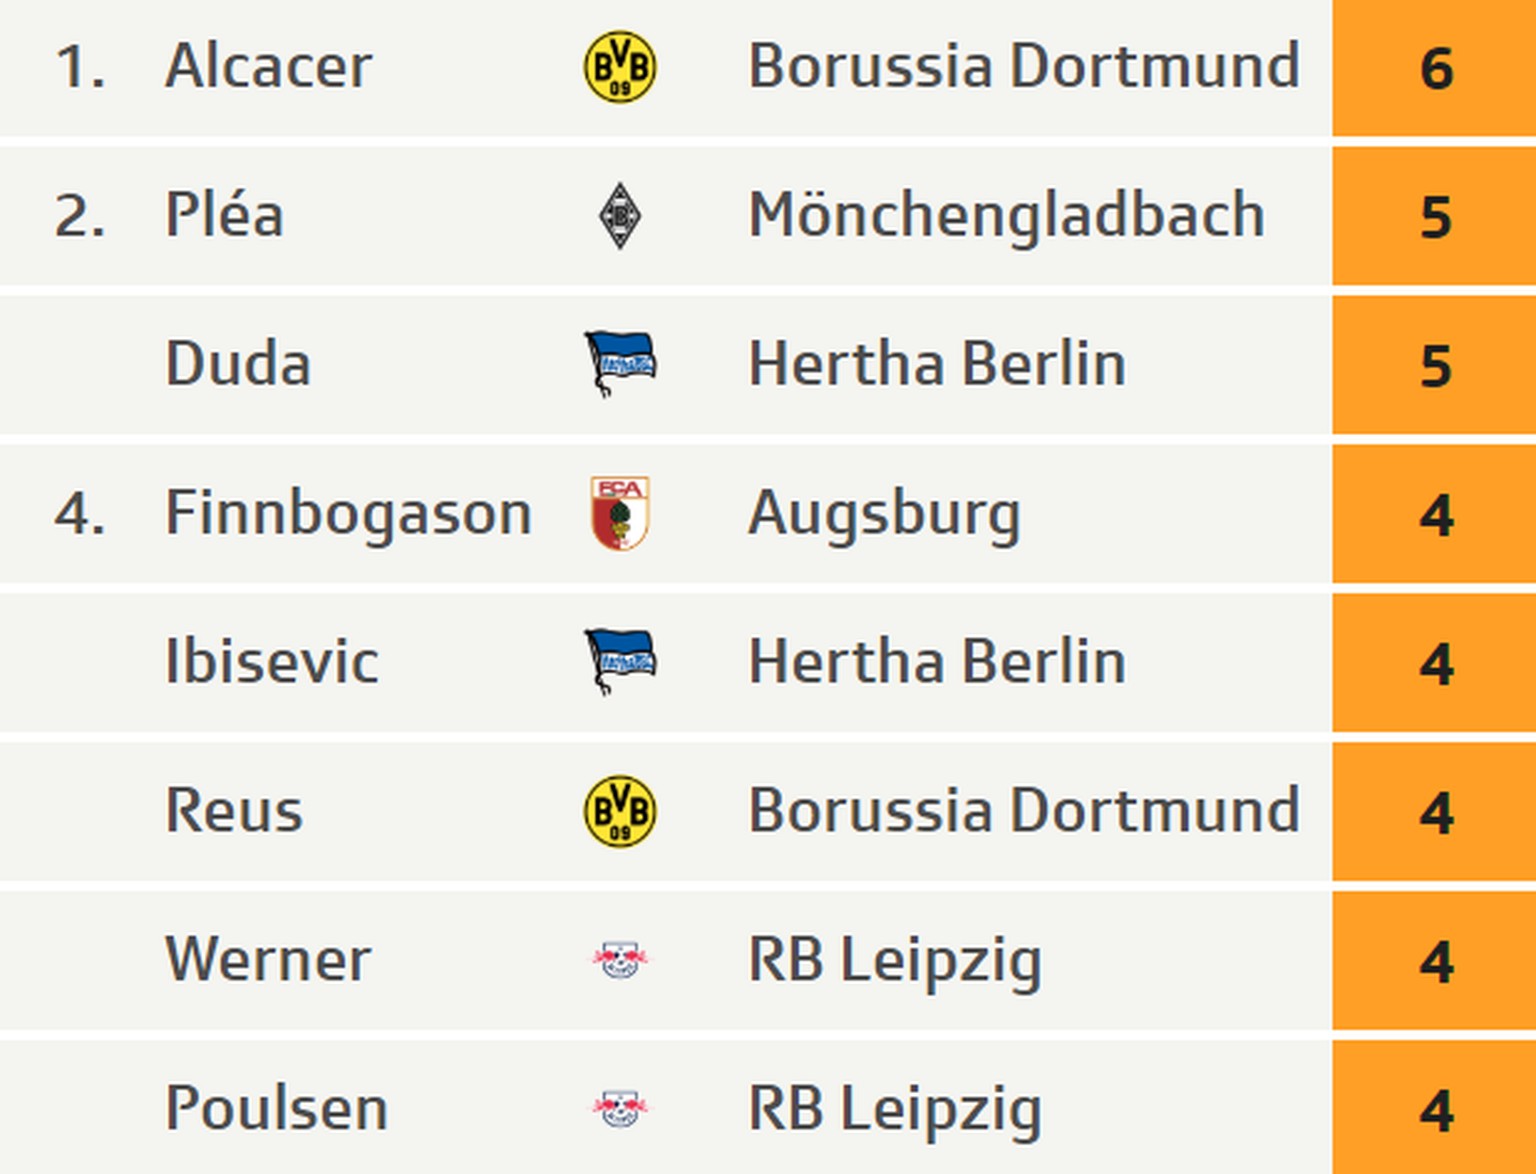
Task: Click RB Leipzig text in Werner's row
Action: coord(895,960)
